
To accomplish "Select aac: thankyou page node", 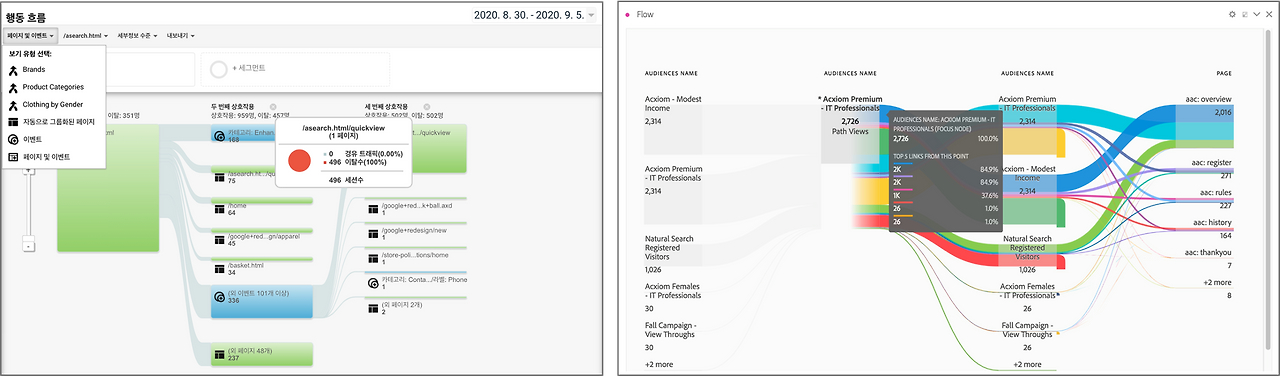I will tap(1207, 258).
